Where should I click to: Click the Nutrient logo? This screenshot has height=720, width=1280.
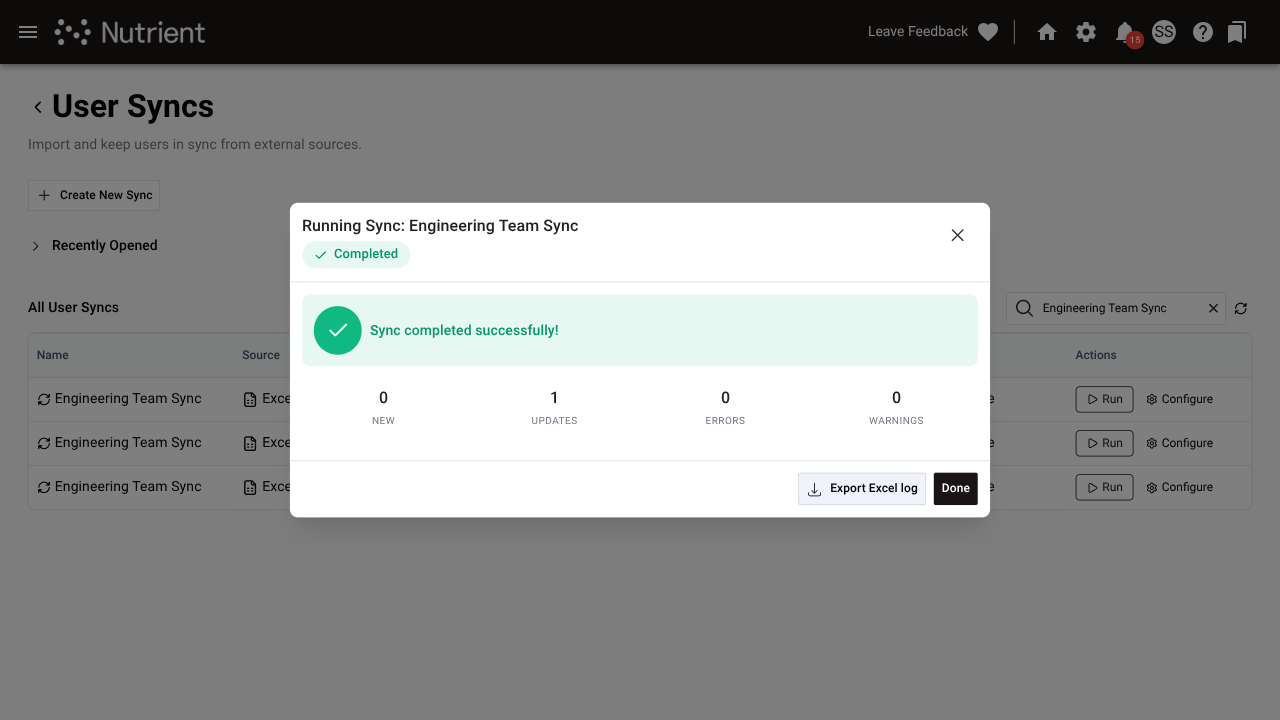[x=130, y=31]
